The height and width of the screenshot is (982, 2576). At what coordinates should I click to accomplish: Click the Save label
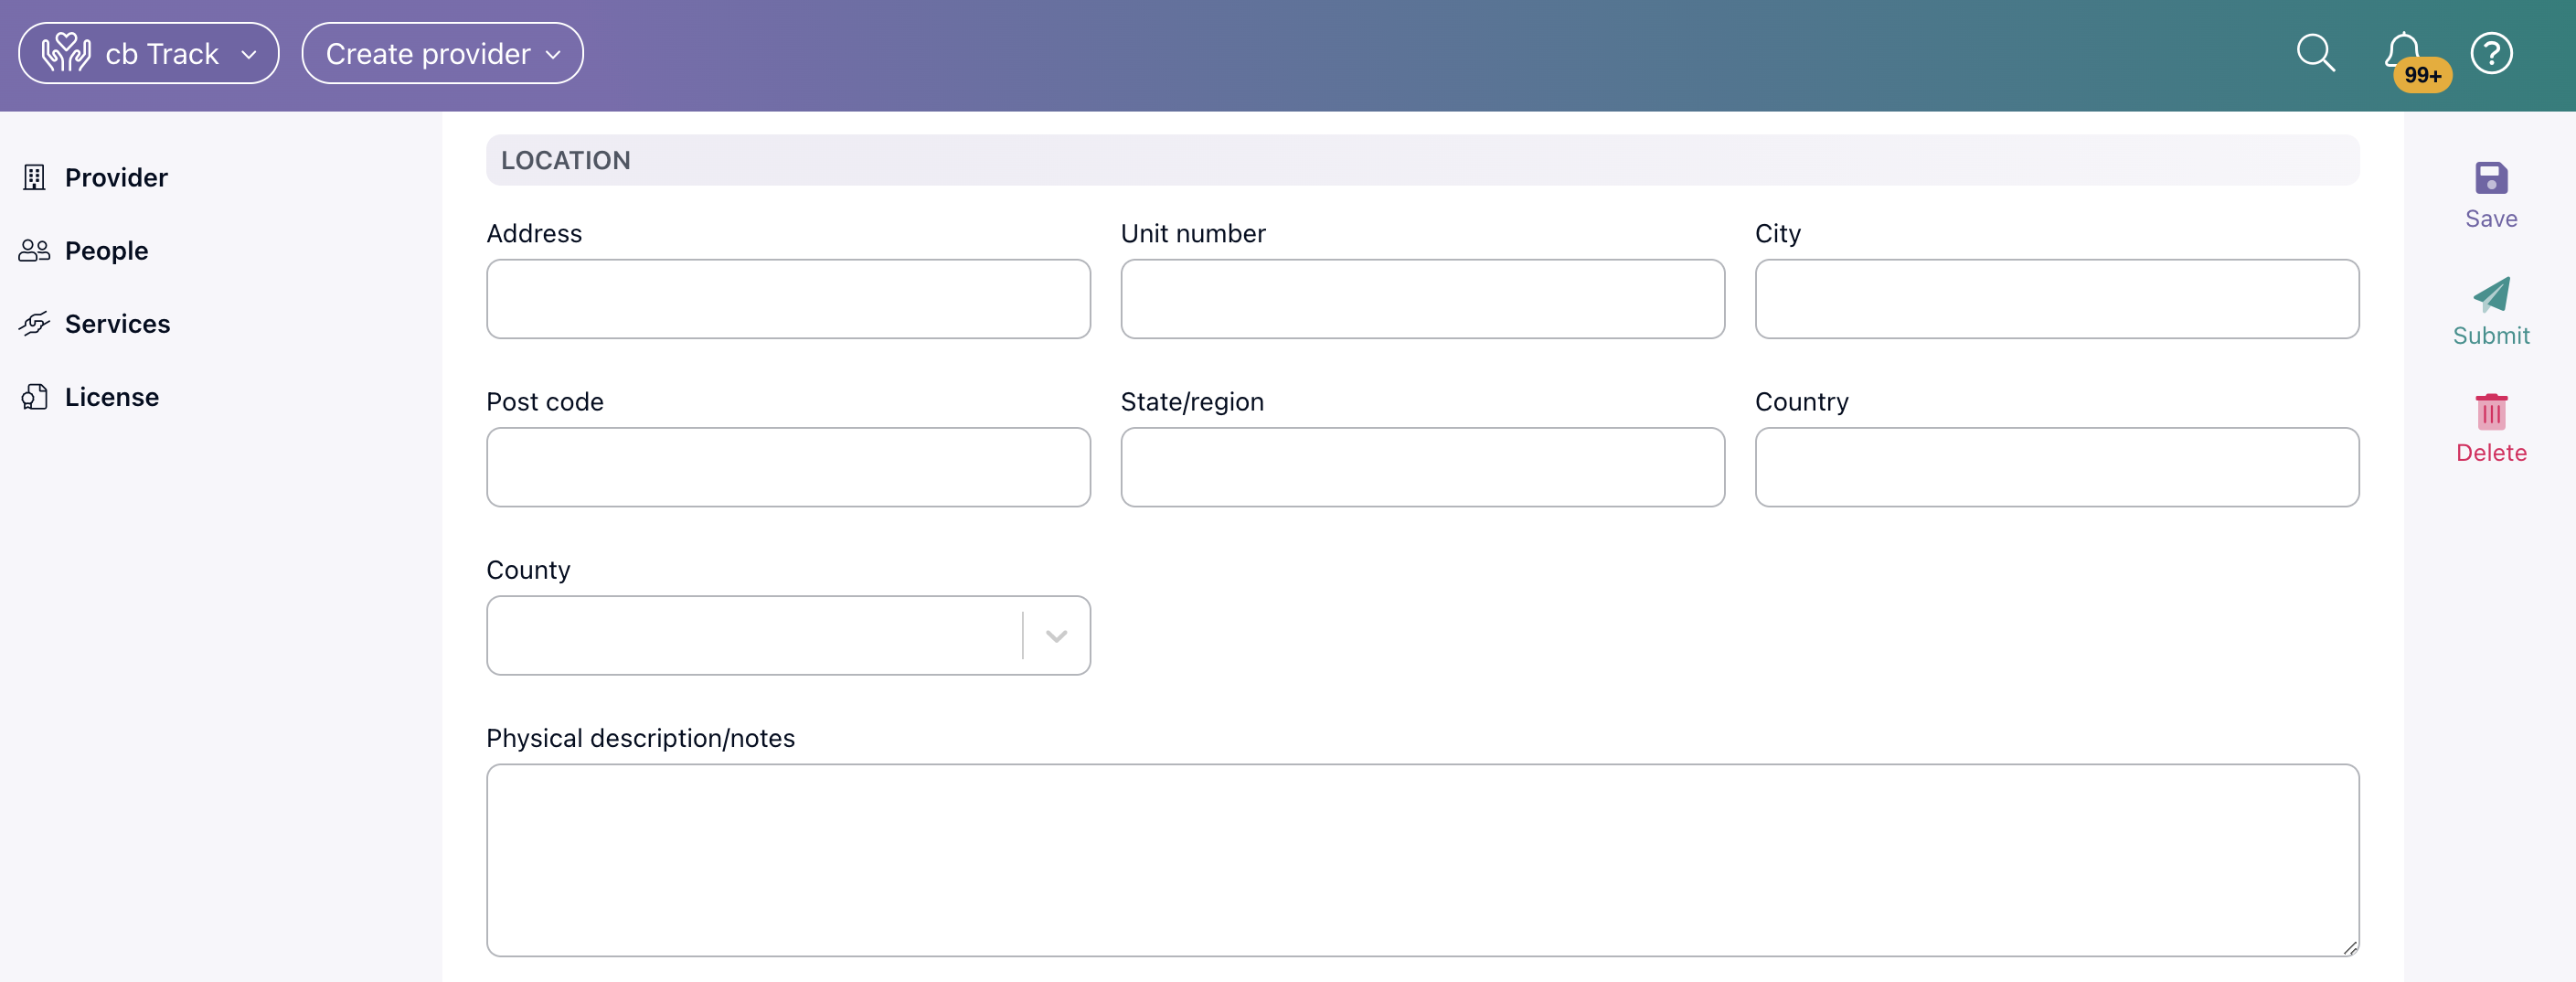pyautogui.click(x=2491, y=218)
